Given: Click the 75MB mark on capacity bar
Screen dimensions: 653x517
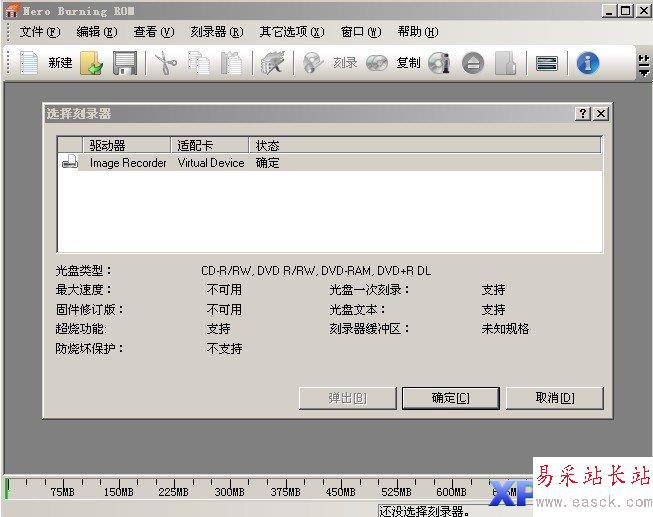Looking at the screenshot, I should point(62,492).
